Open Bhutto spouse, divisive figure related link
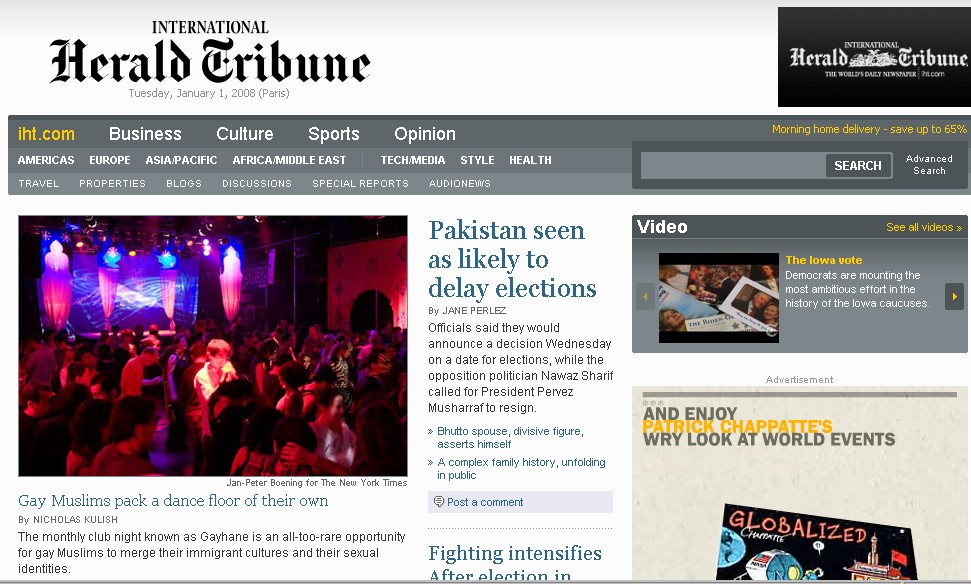The height and width of the screenshot is (584, 971). 510,437
